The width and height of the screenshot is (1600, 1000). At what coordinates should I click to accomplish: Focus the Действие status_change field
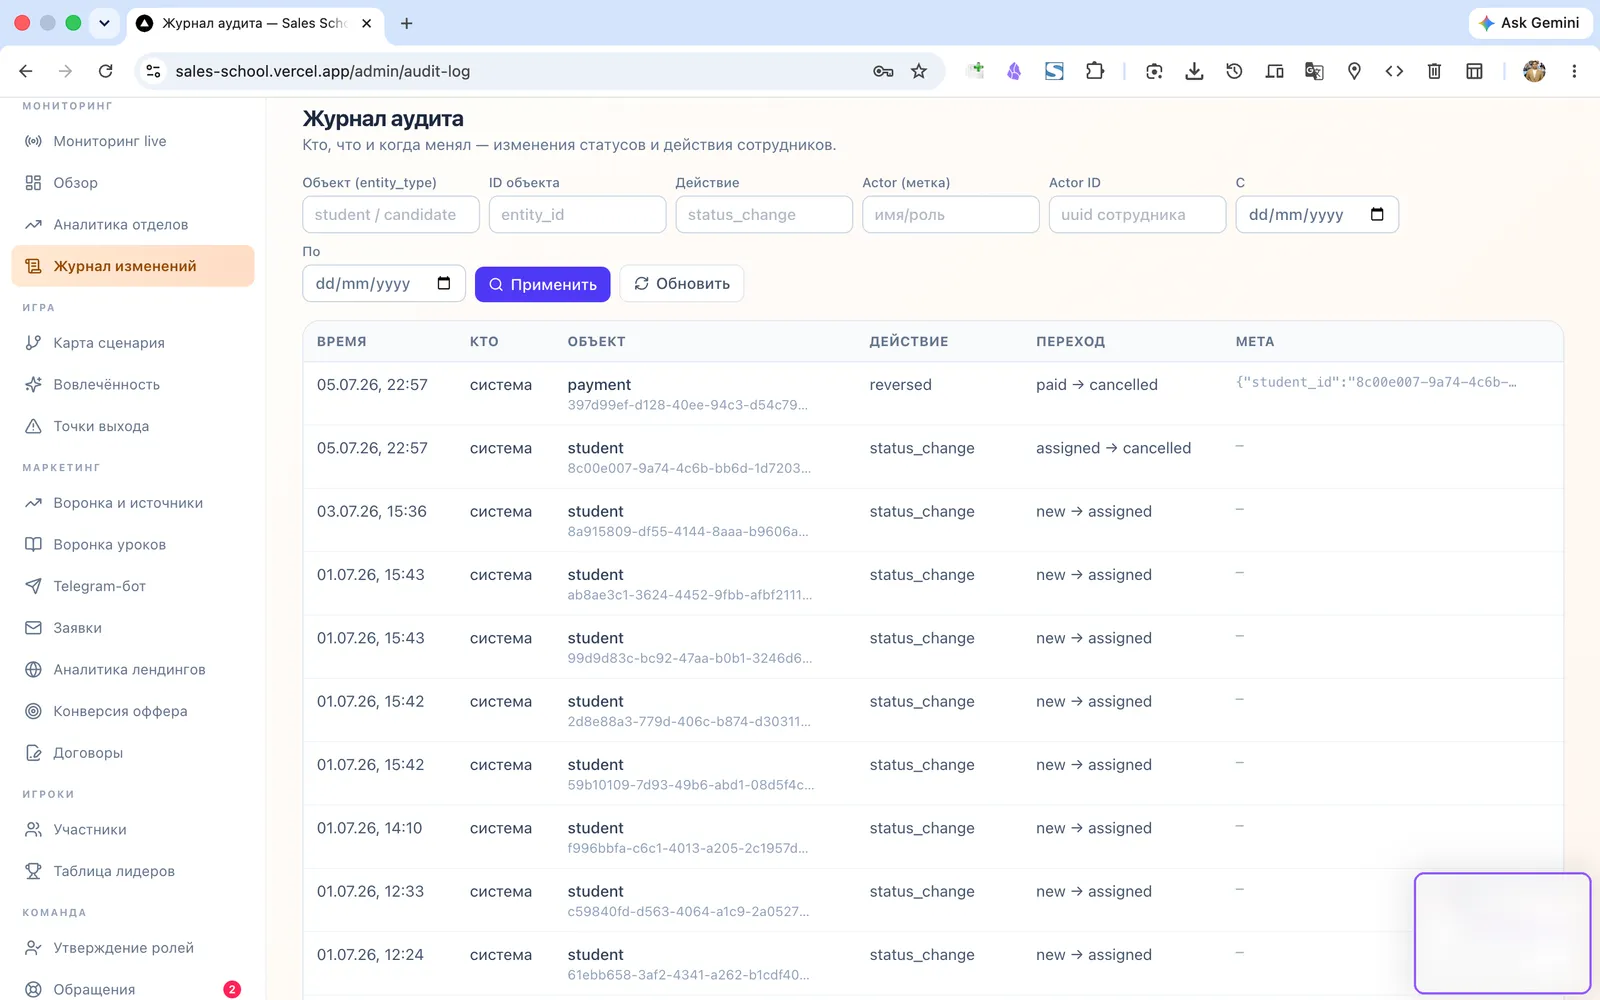coord(764,215)
